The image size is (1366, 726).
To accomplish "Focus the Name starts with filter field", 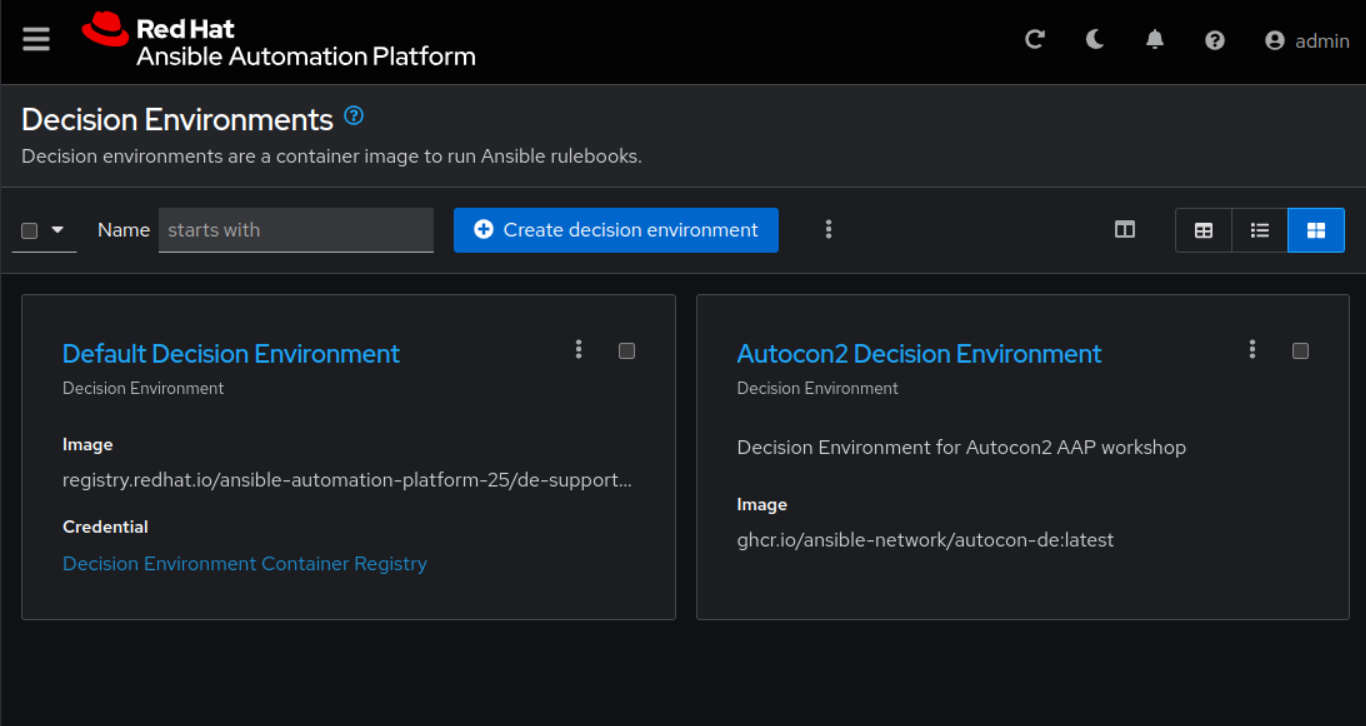I will (296, 230).
